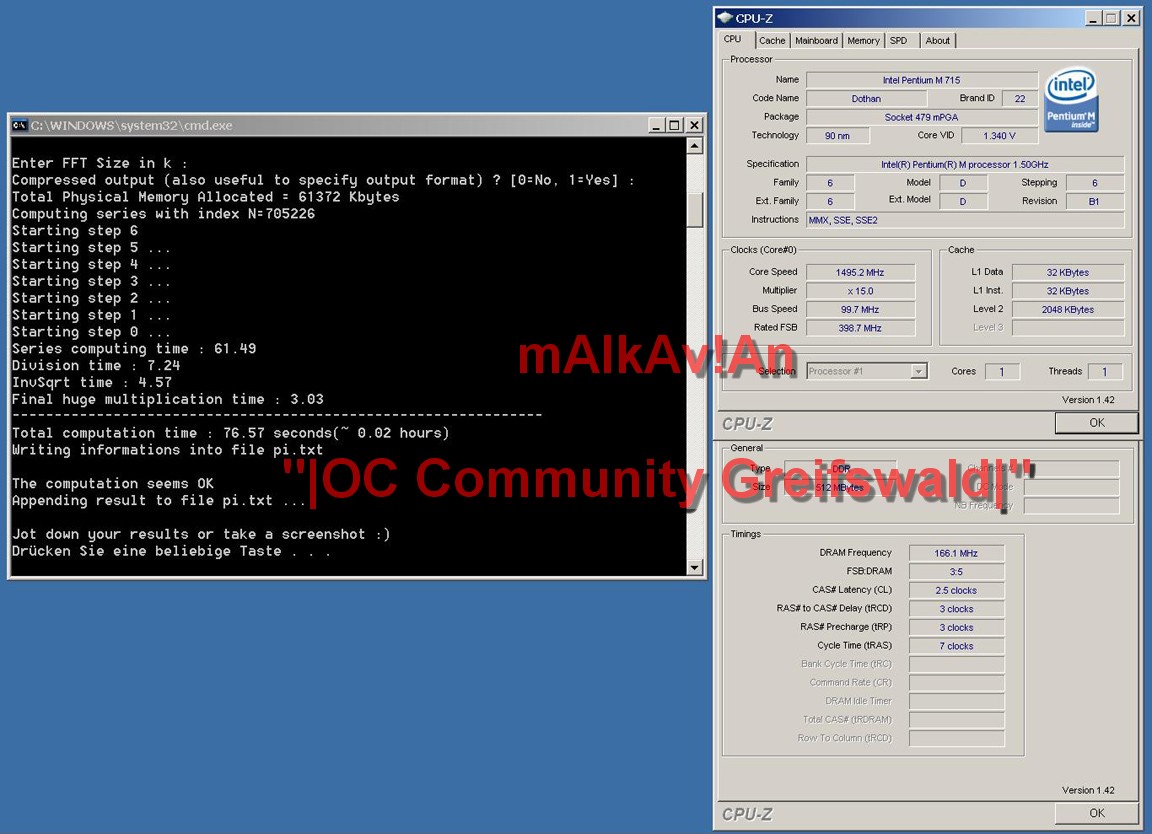
Task: Click the cmd scrollbar thumb
Action: pyautogui.click(x=694, y=210)
